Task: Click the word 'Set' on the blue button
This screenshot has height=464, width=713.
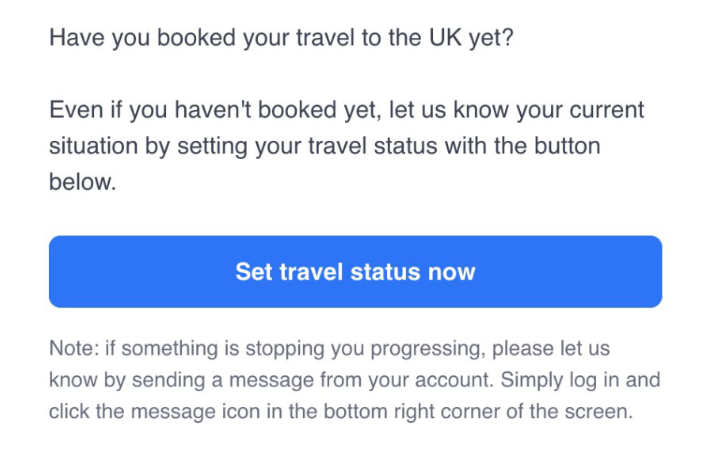Action: point(254,272)
